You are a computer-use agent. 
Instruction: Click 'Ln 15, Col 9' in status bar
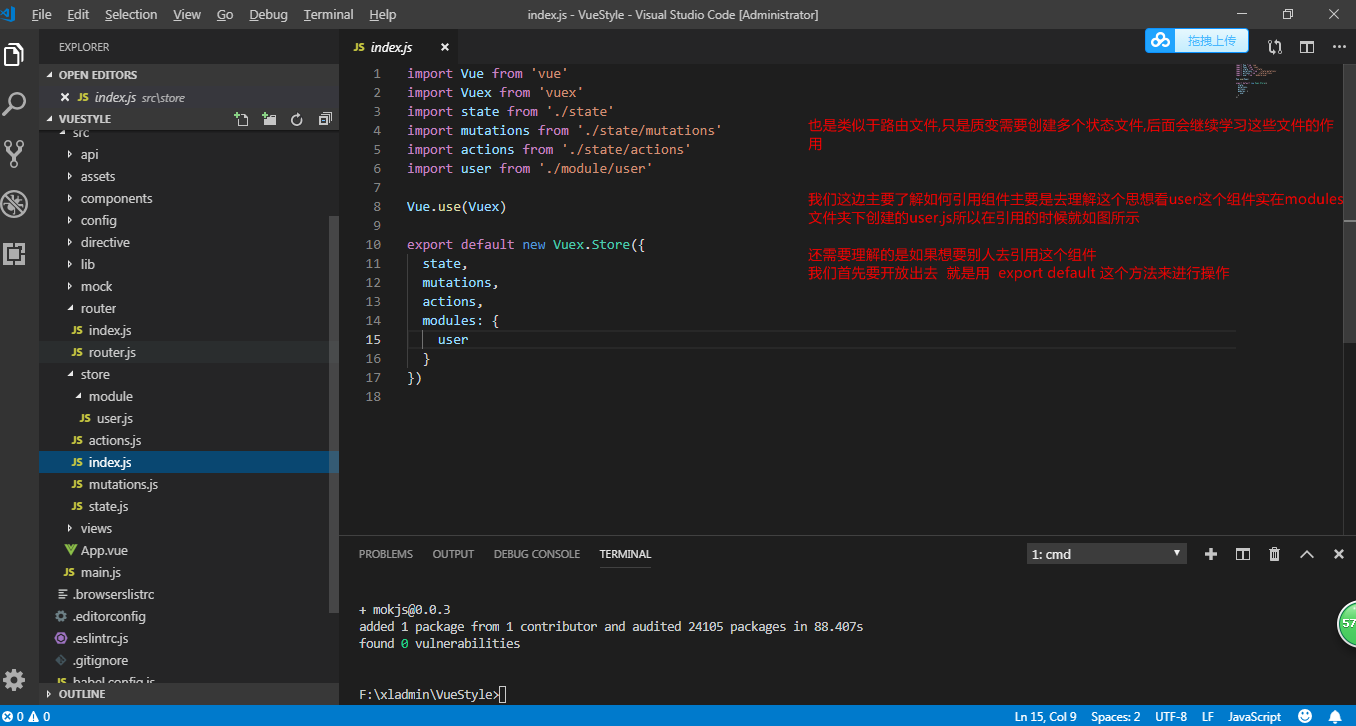point(1045,716)
